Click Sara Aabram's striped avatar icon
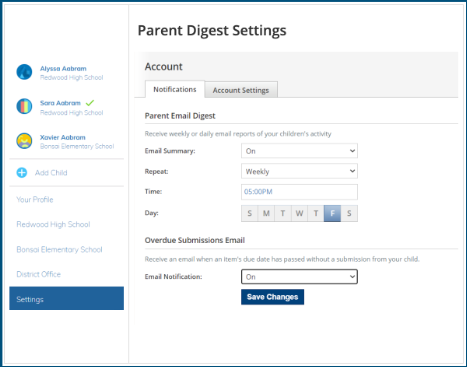 [x=24, y=106]
